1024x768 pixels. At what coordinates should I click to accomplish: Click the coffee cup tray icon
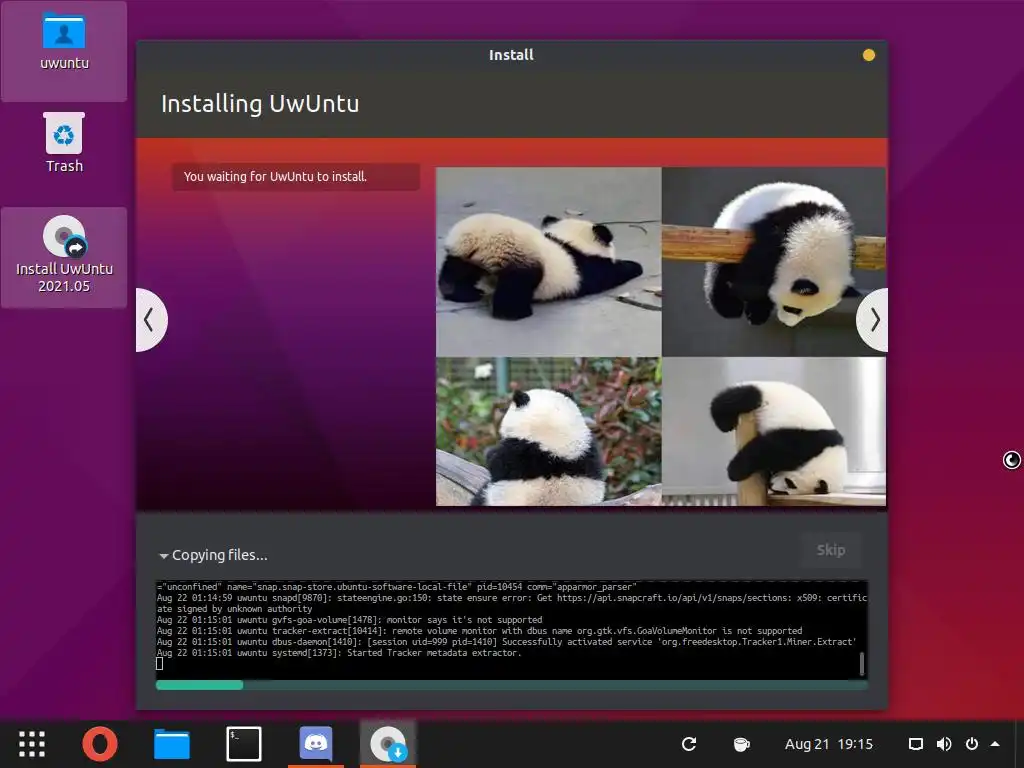741,744
